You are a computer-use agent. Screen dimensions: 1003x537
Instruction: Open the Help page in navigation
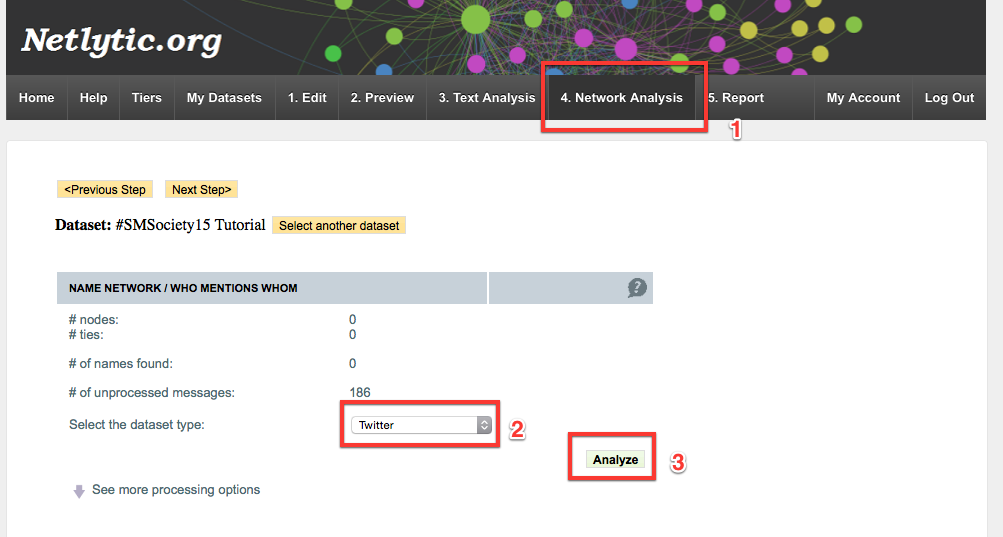pyautogui.click(x=93, y=98)
